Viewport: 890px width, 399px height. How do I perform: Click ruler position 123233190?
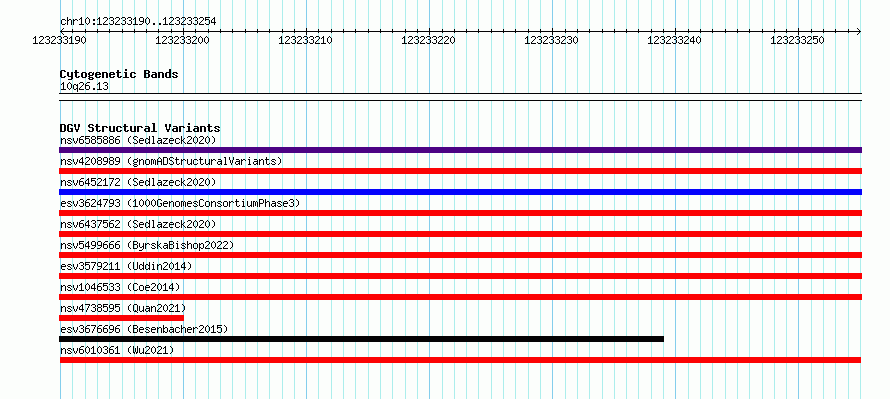click(60, 40)
